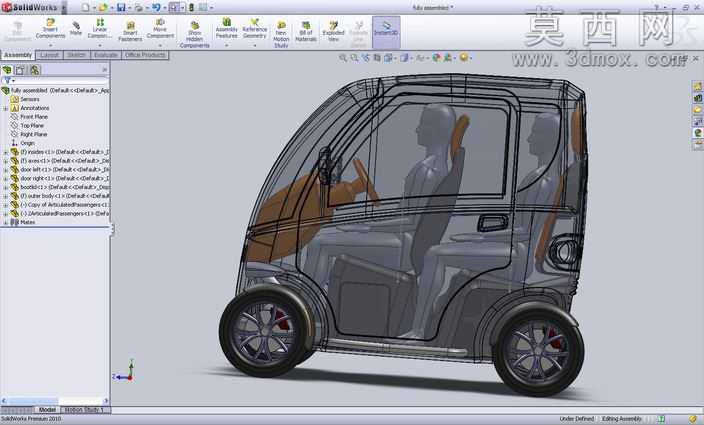
Task: Click the Print icon
Action: [139, 7]
